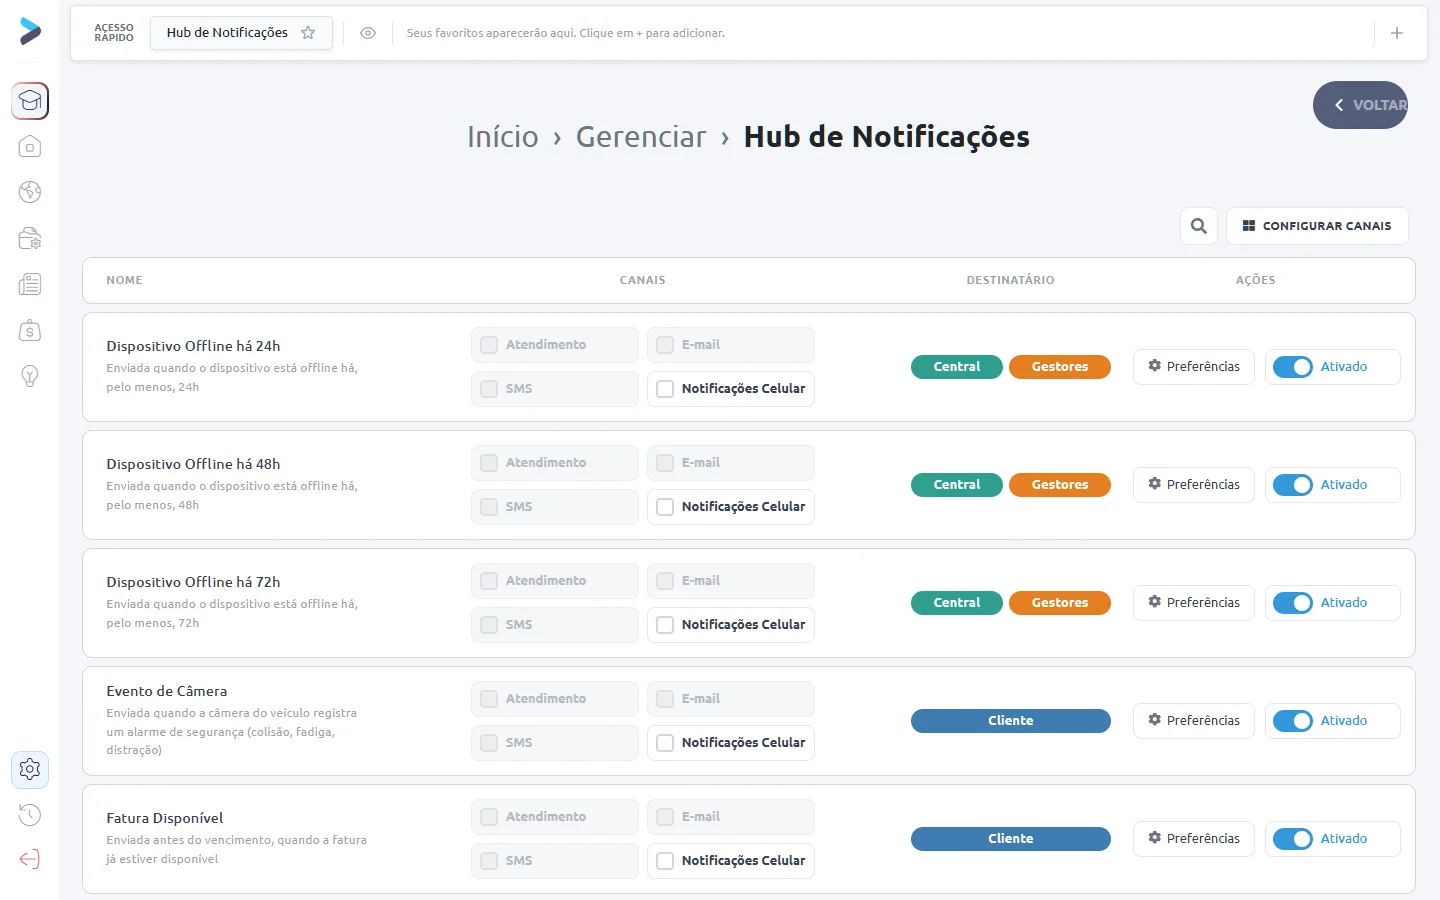
Task: Check Notificações Celular for Dispositivo Offline há 48h
Action: [665, 507]
